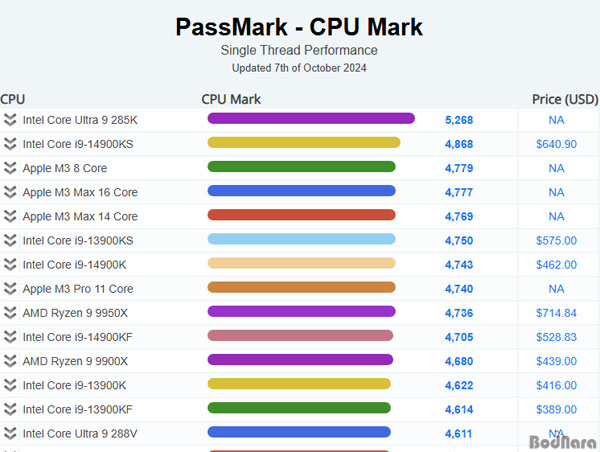Click the score value 4,769
This screenshot has height=452, width=600.
point(459,217)
